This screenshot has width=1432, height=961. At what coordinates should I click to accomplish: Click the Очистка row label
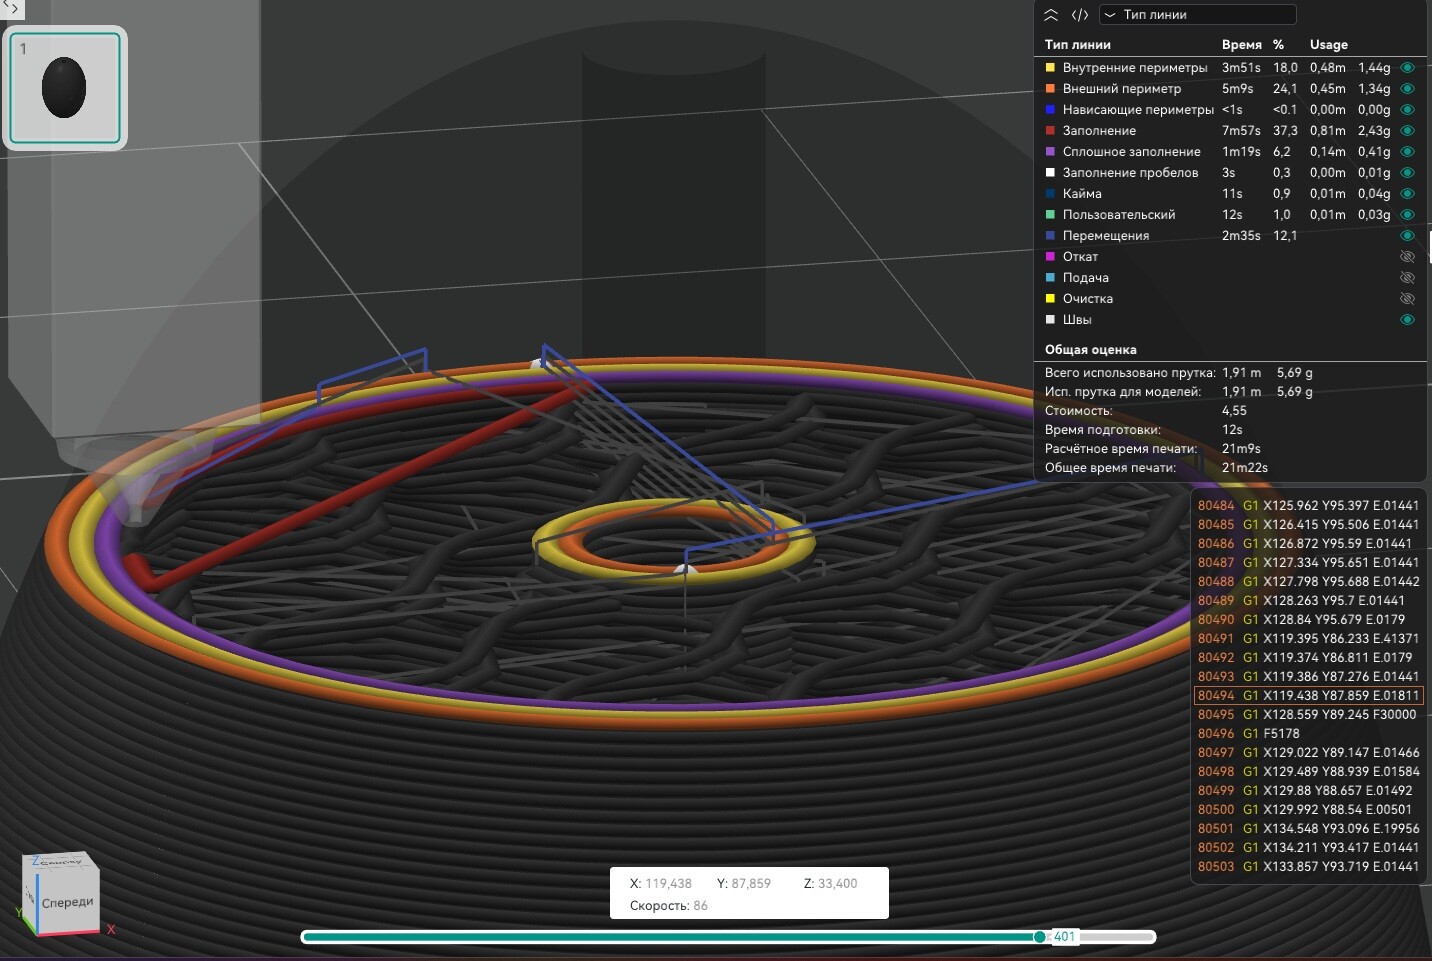(1088, 299)
